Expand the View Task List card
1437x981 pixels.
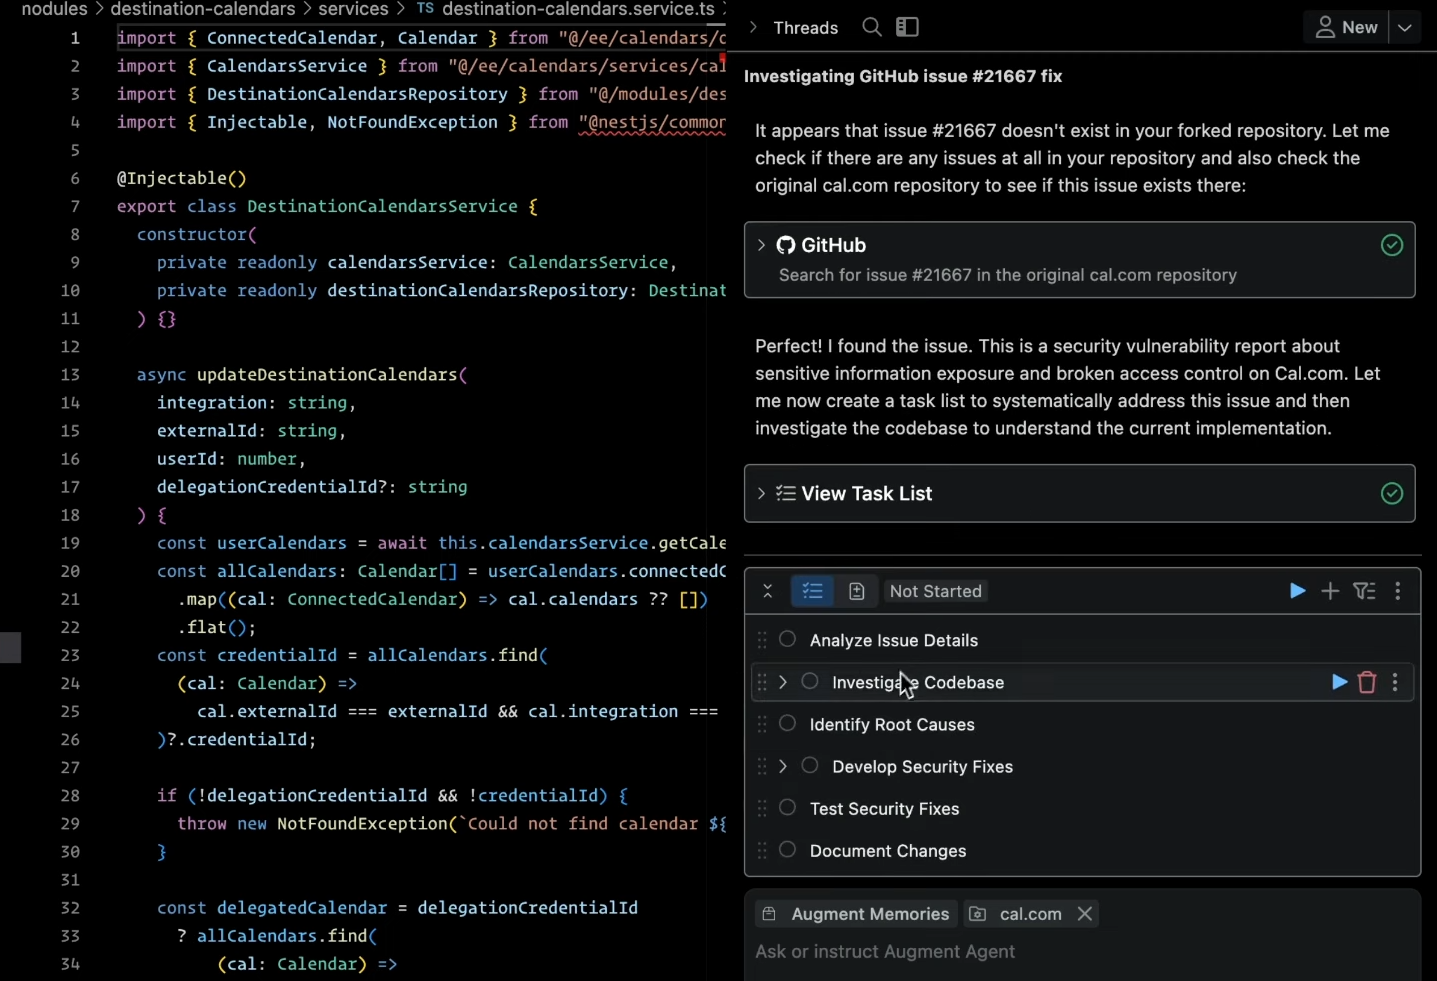pyautogui.click(x=761, y=493)
